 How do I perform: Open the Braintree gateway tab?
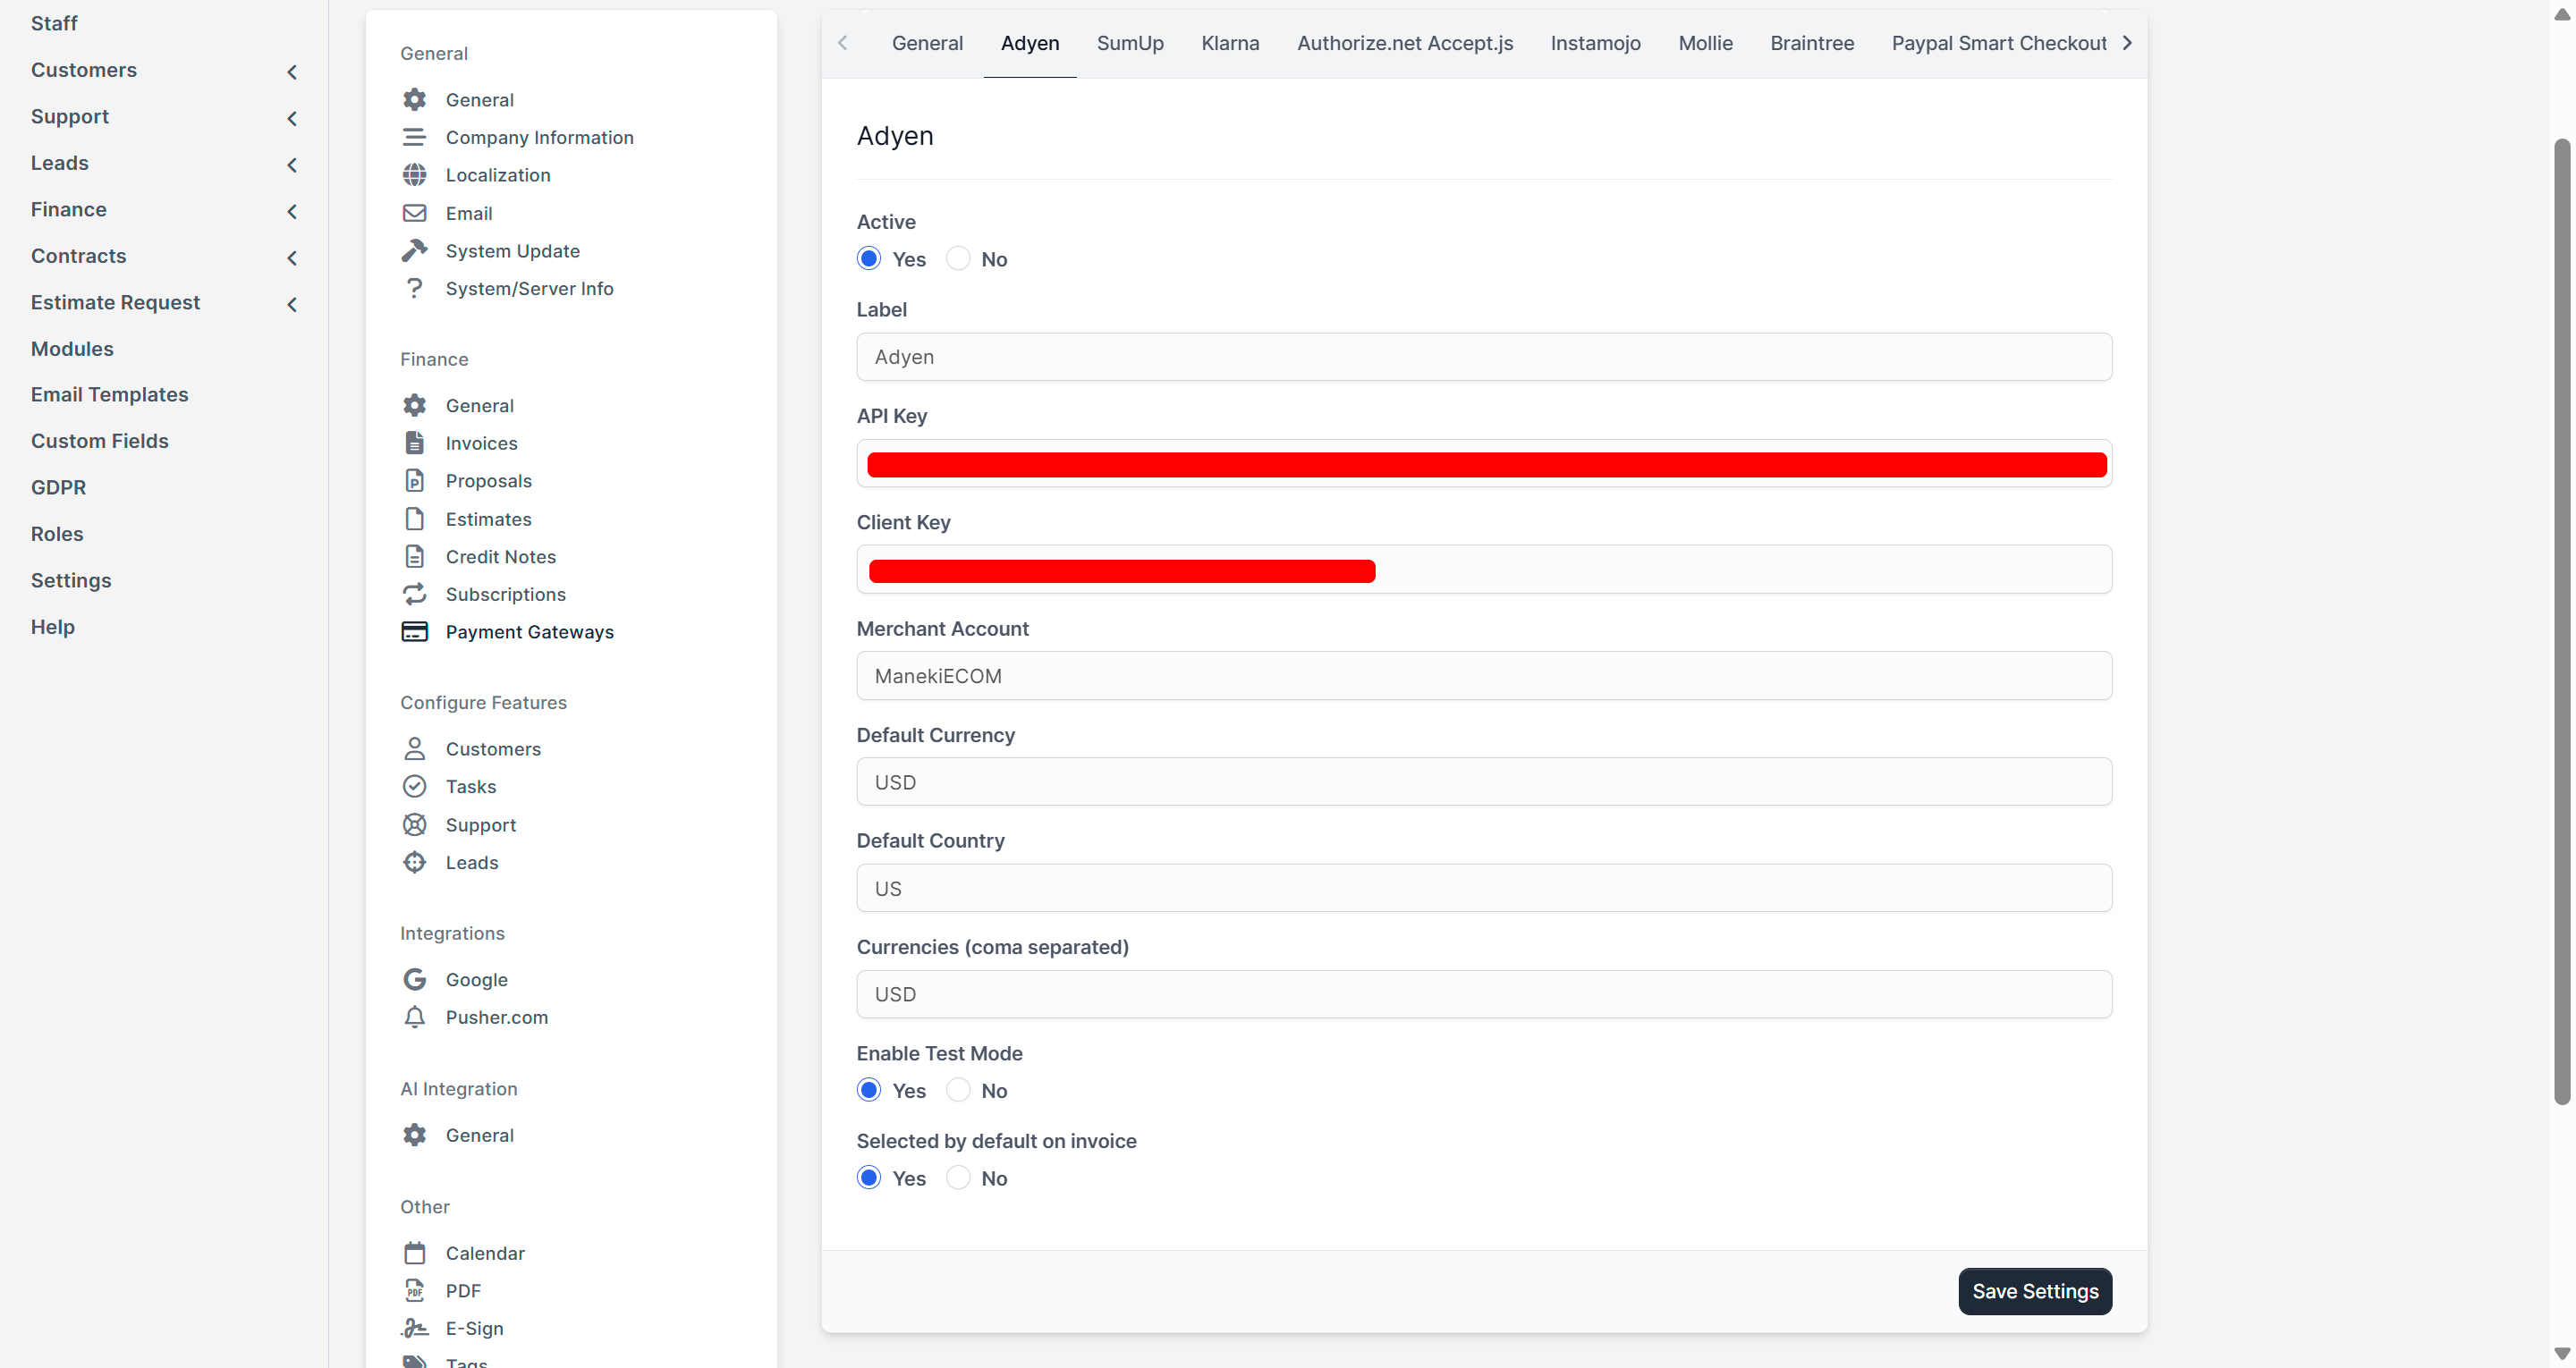point(1811,43)
